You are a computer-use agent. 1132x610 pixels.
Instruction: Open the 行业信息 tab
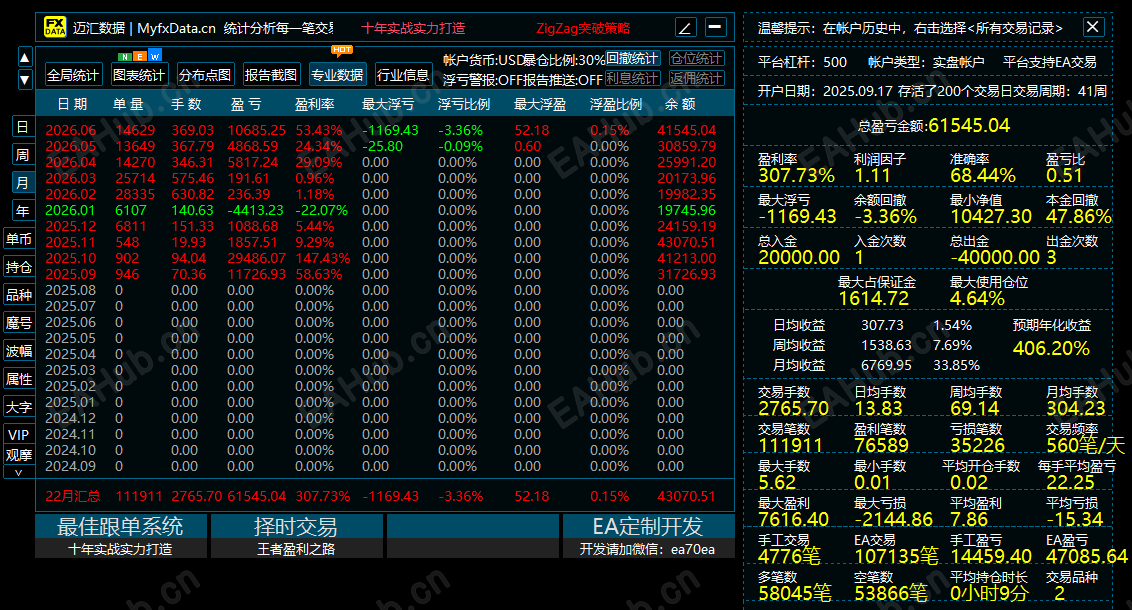(x=403, y=75)
